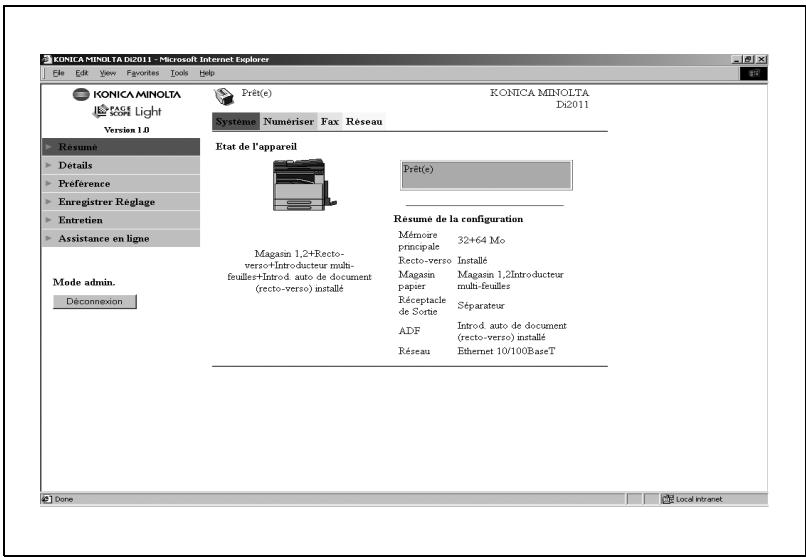Click the Prêt(e) text beside printer icon
Viewport: 806px width, 557px height.
257,93
